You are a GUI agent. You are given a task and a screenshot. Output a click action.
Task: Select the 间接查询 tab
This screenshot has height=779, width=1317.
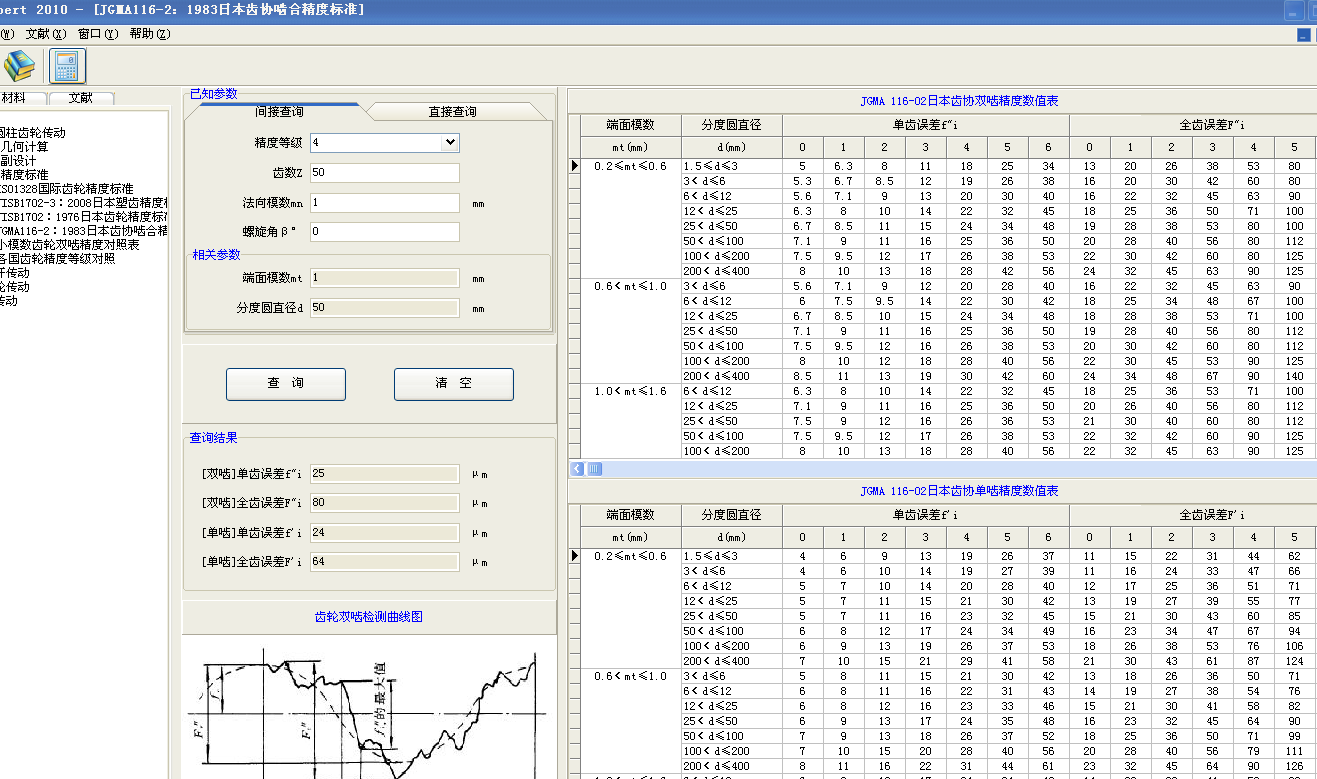279,111
